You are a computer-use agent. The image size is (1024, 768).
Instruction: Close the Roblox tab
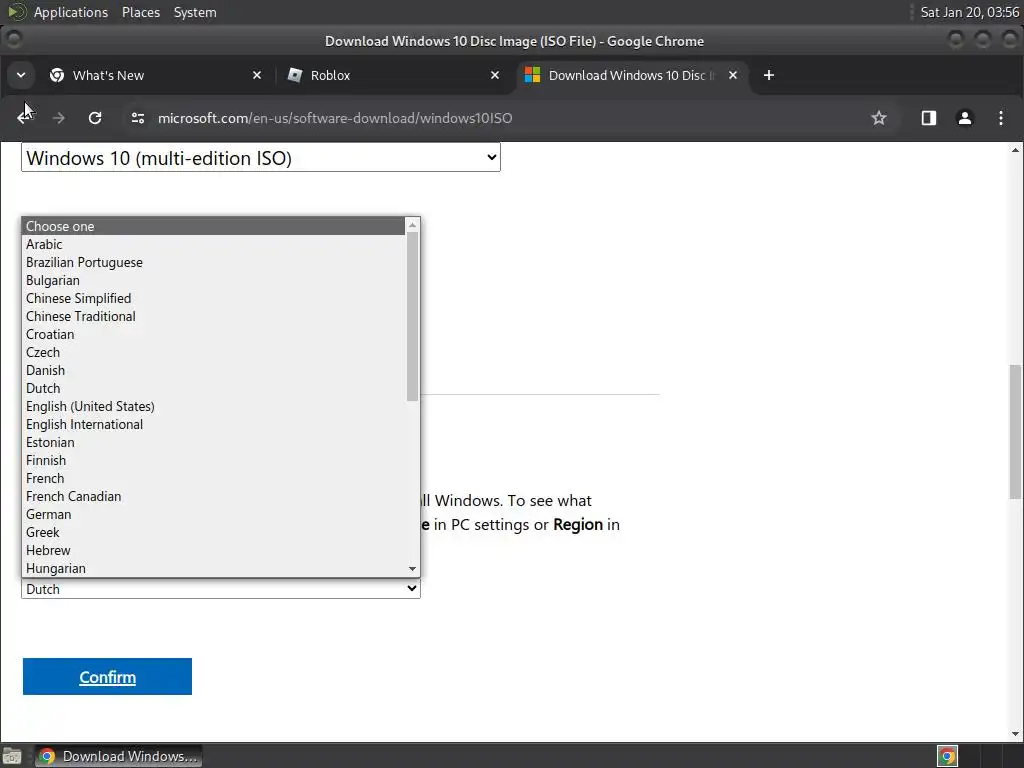coord(494,75)
